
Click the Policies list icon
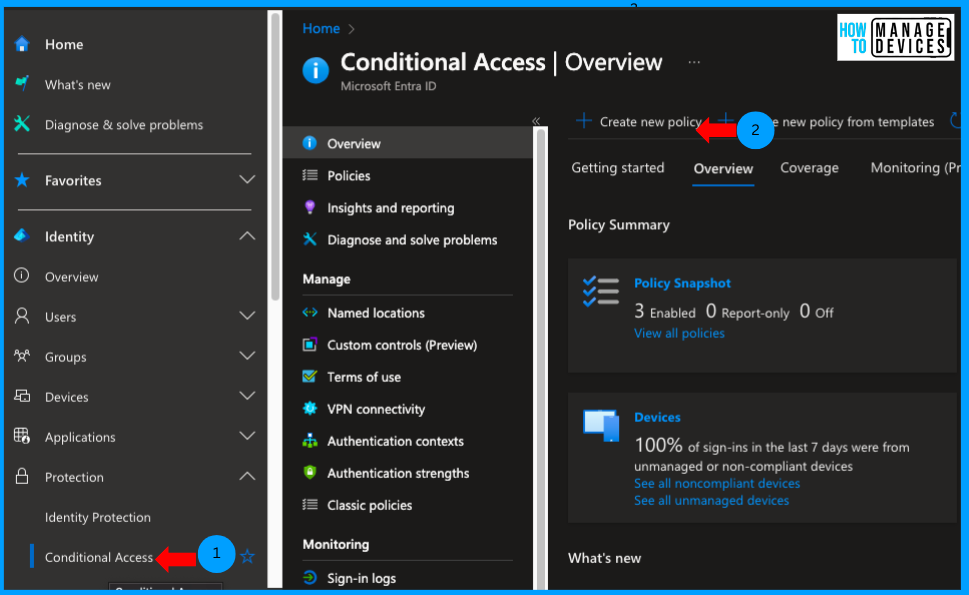click(310, 175)
